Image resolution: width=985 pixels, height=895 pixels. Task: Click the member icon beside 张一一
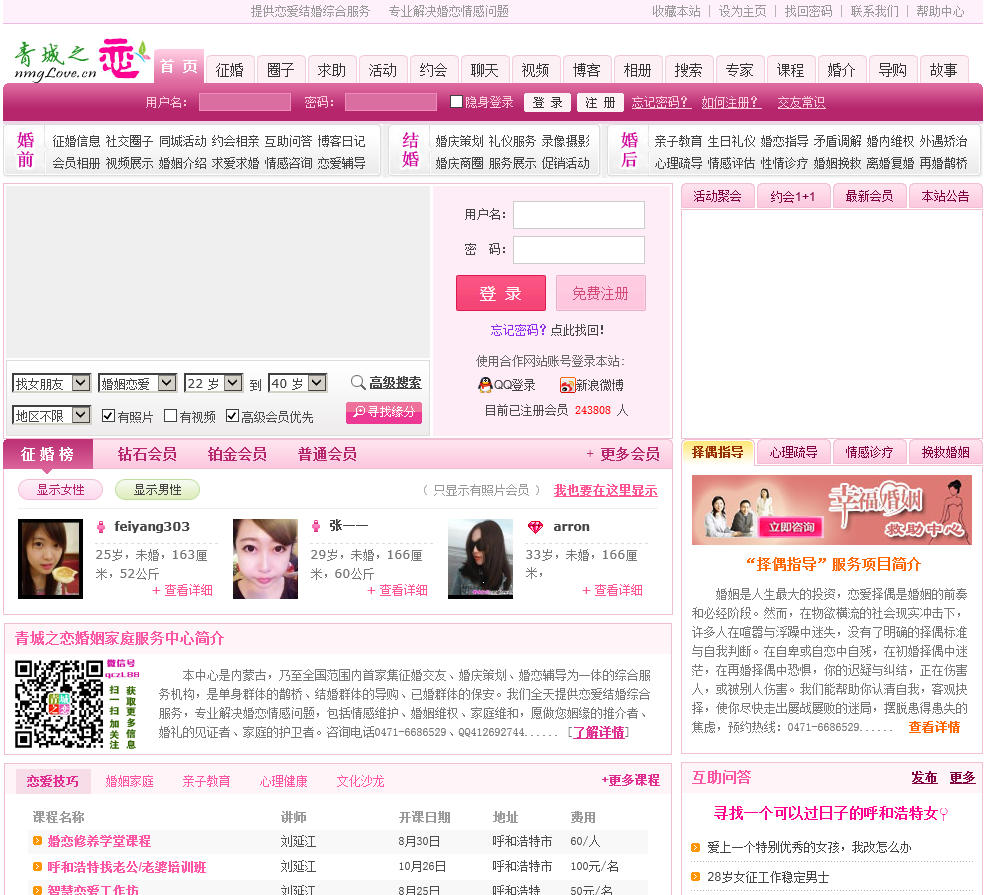click(x=316, y=526)
